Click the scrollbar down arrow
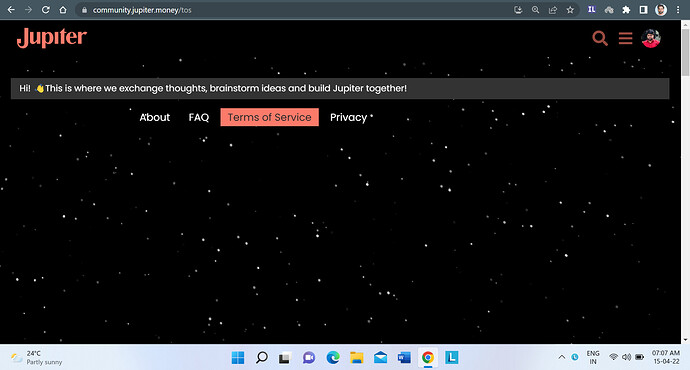 pyautogui.click(x=685, y=340)
